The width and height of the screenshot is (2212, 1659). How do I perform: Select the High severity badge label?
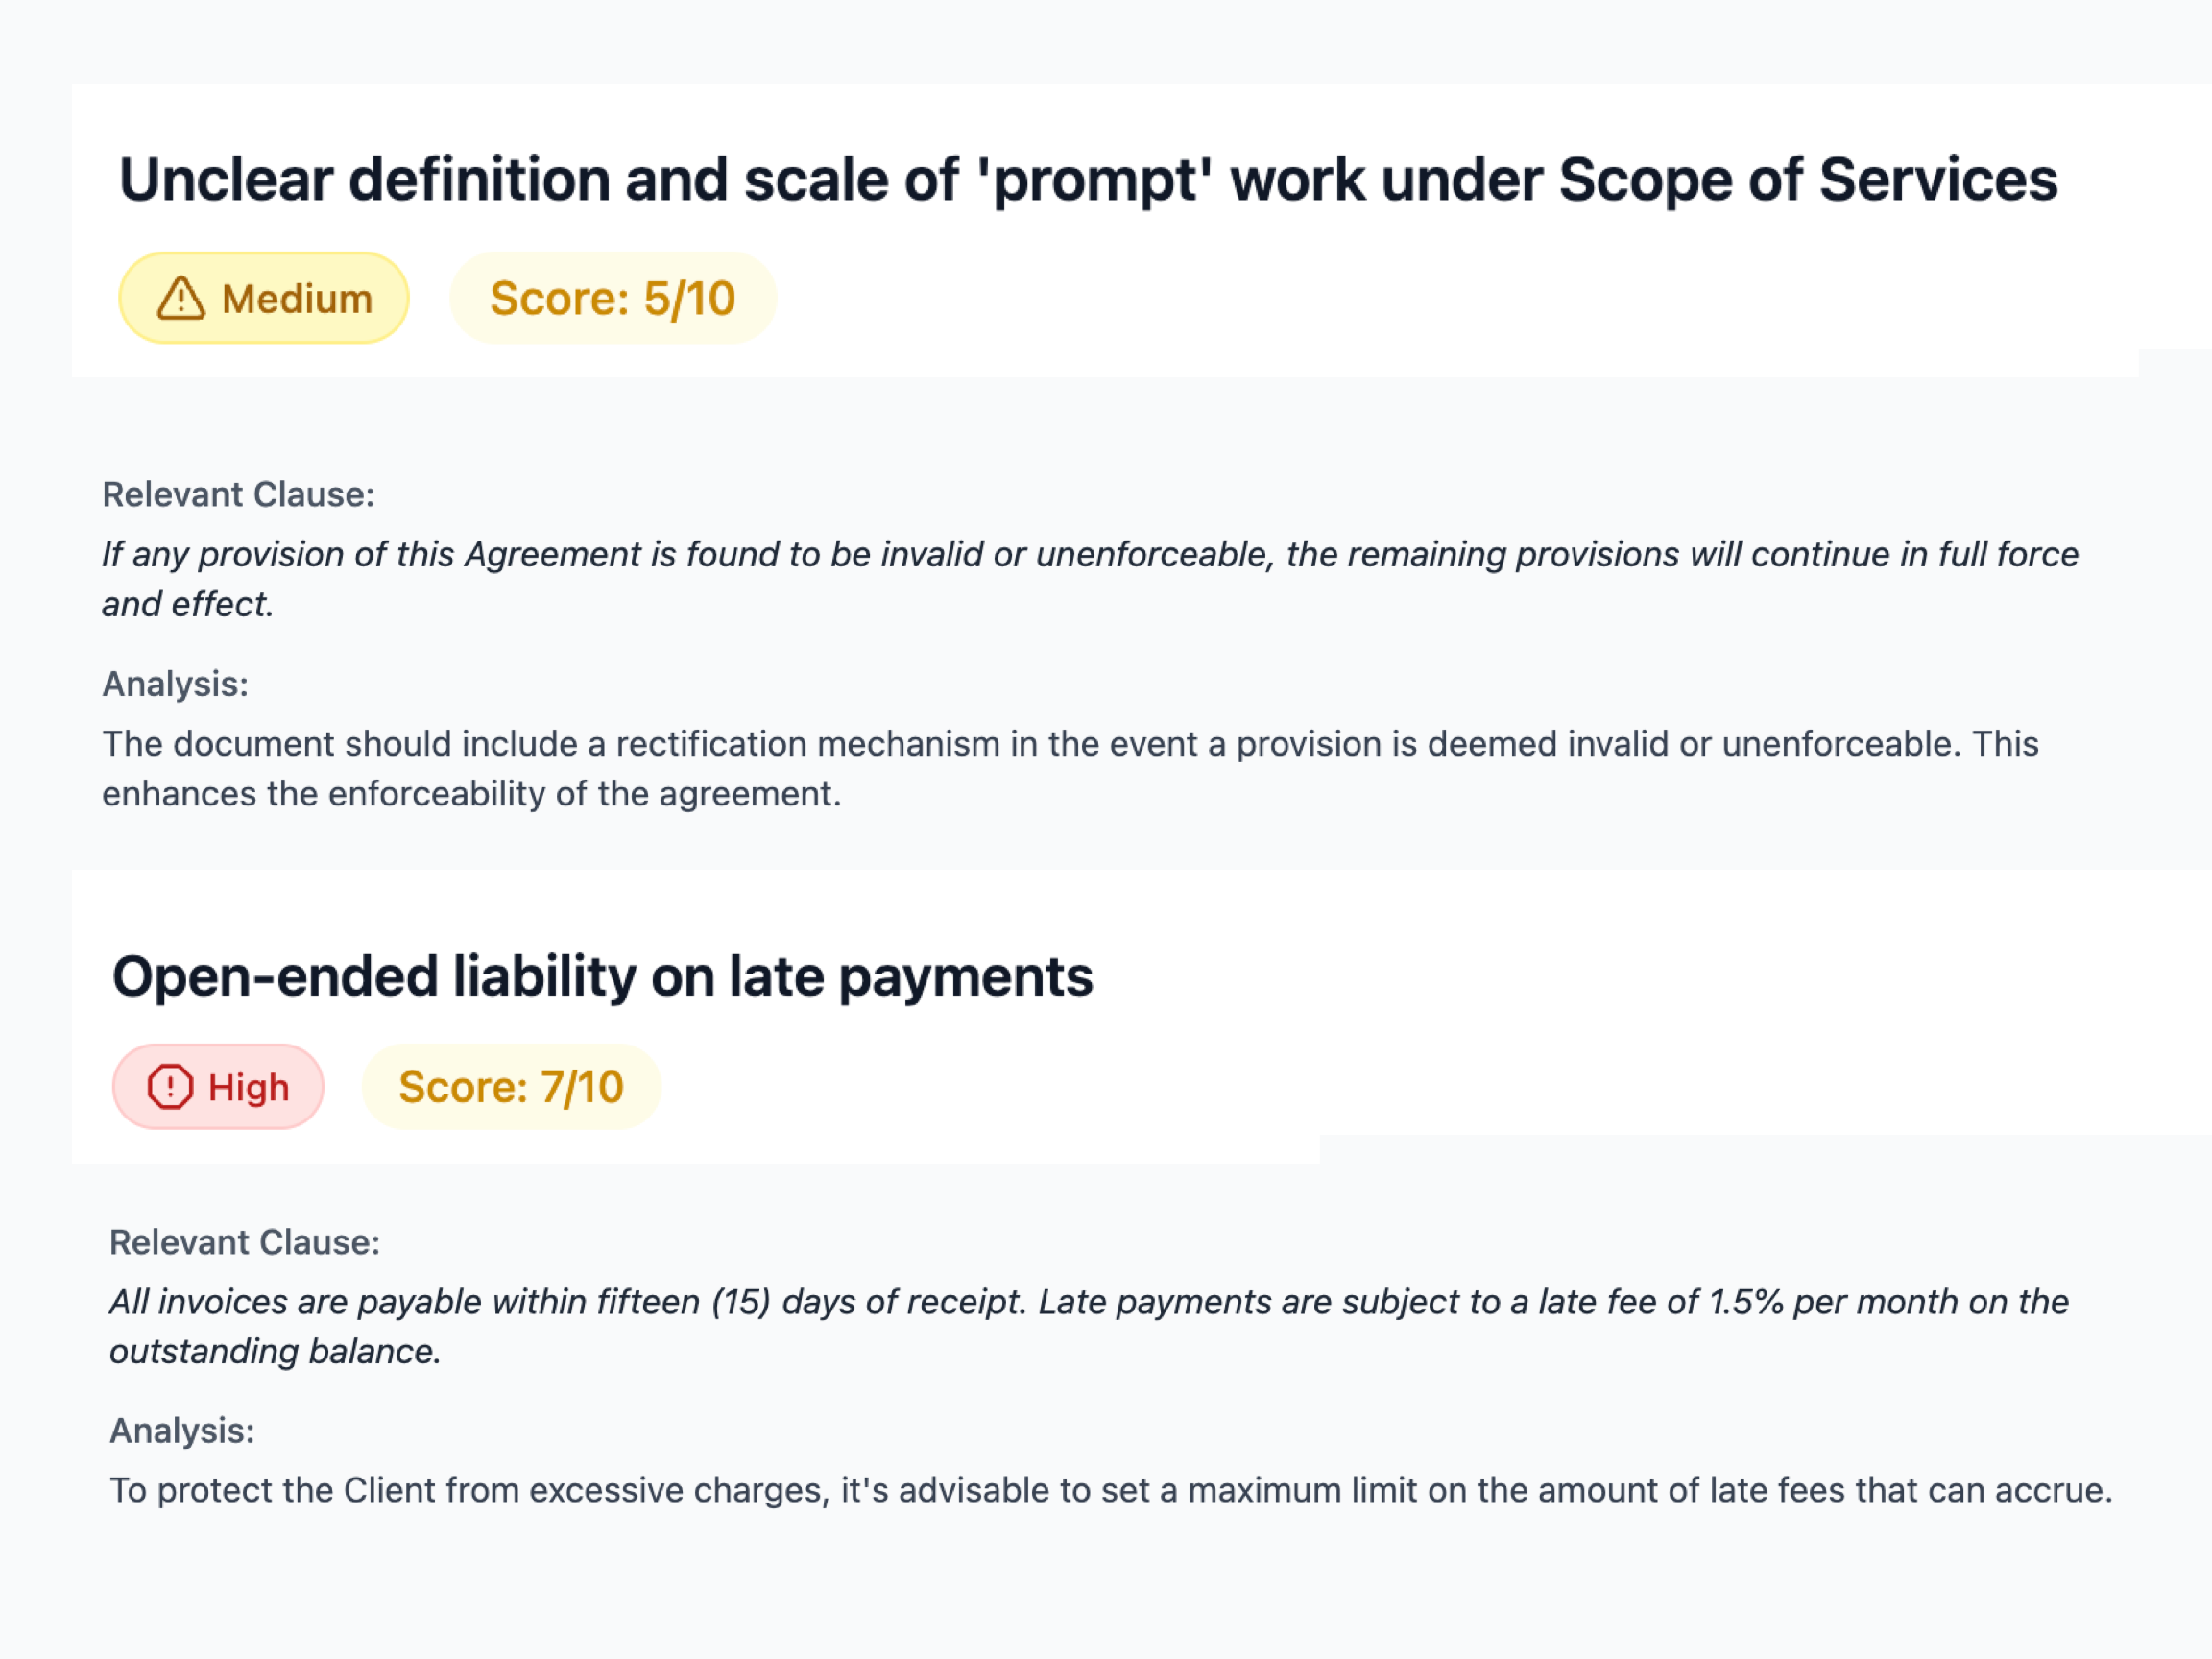(248, 1087)
